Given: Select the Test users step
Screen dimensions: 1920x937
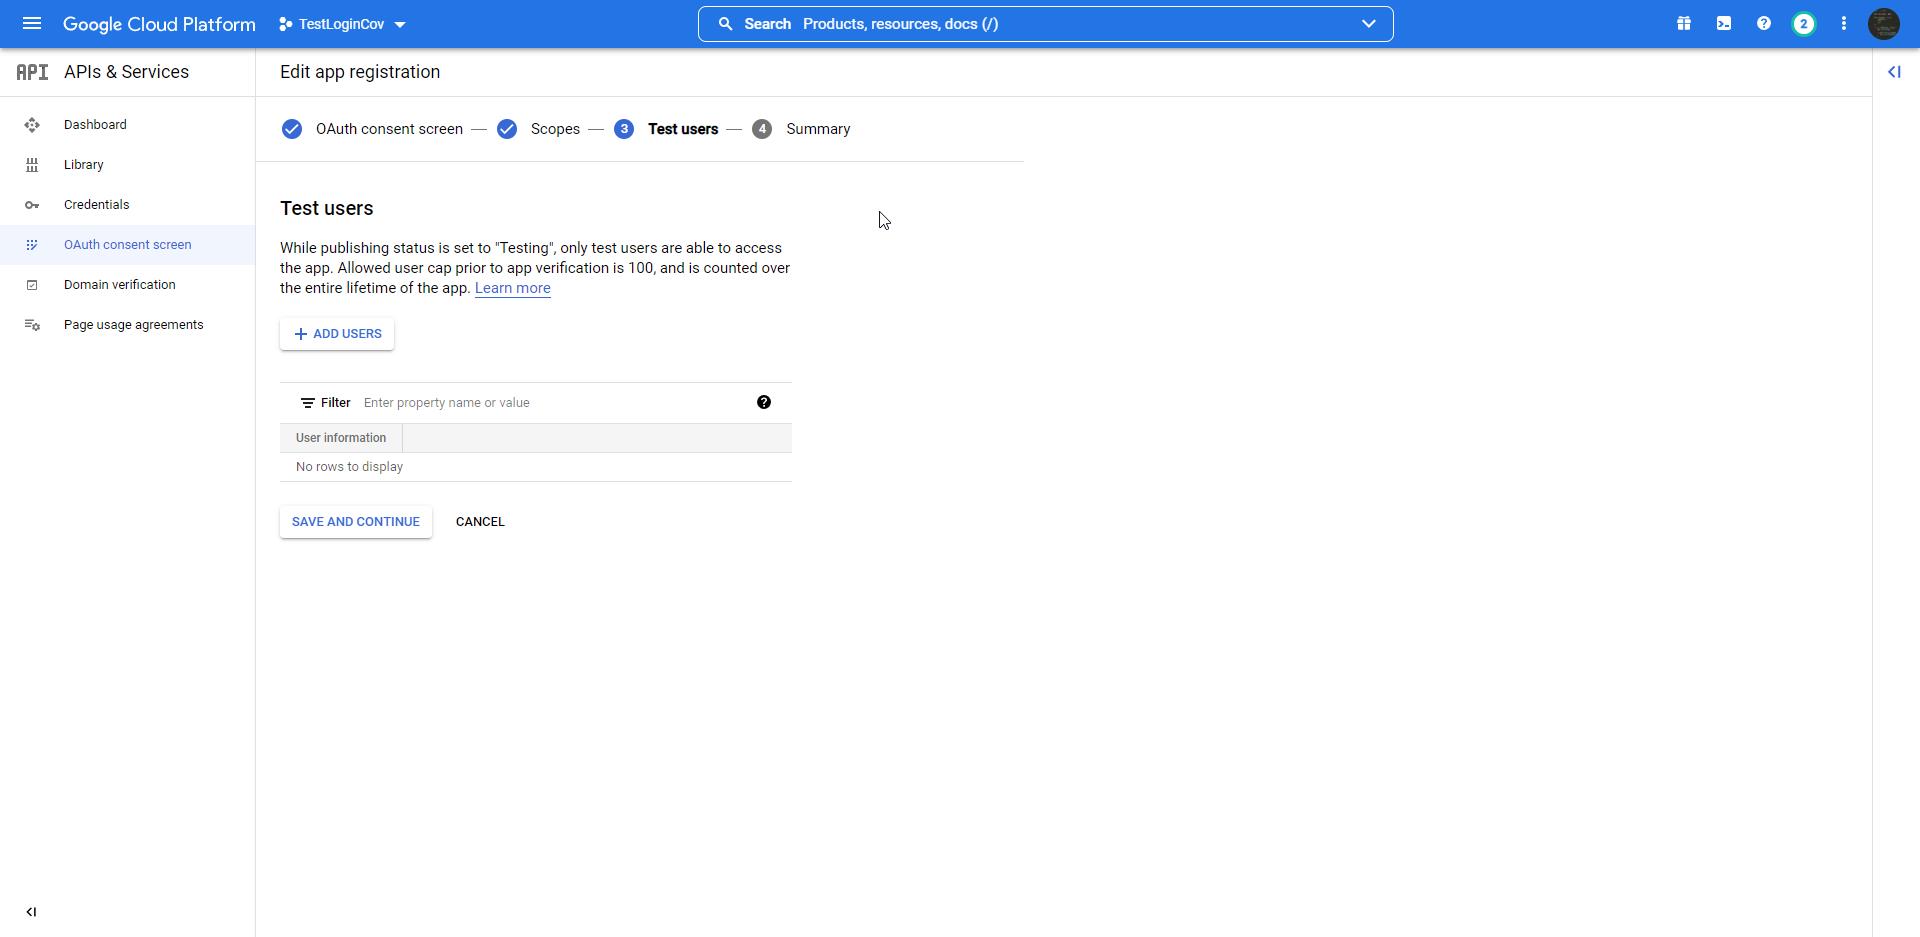Looking at the screenshot, I should click(683, 129).
